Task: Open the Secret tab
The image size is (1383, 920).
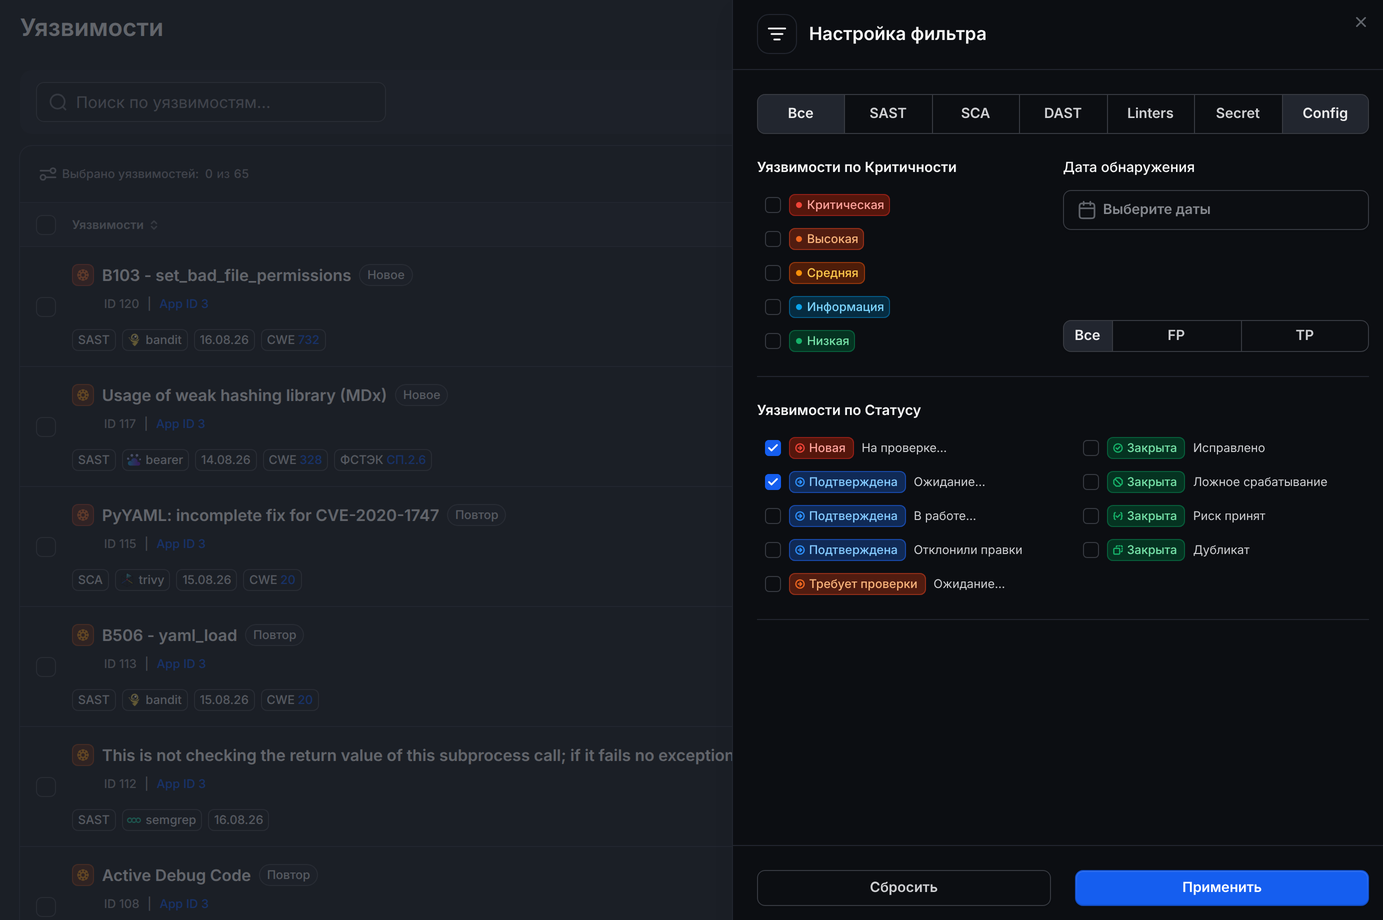Action: 1238,114
